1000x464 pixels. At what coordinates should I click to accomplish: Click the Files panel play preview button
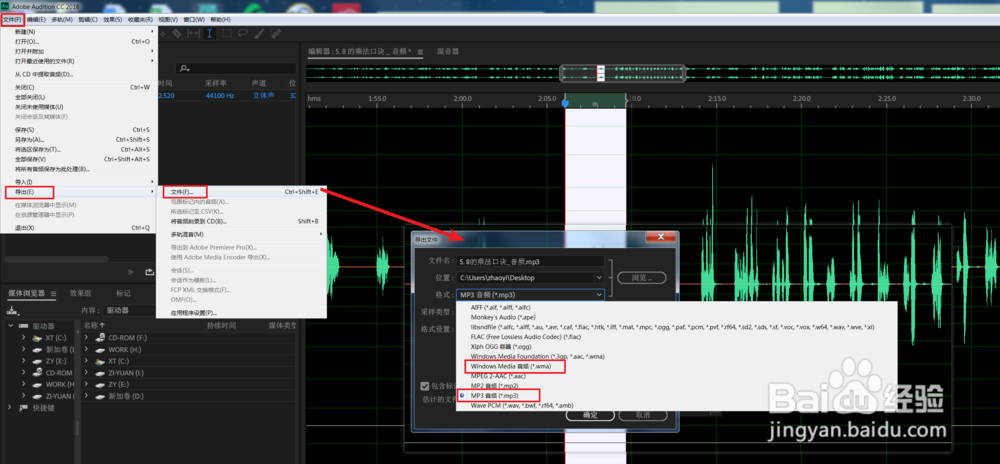point(131,272)
